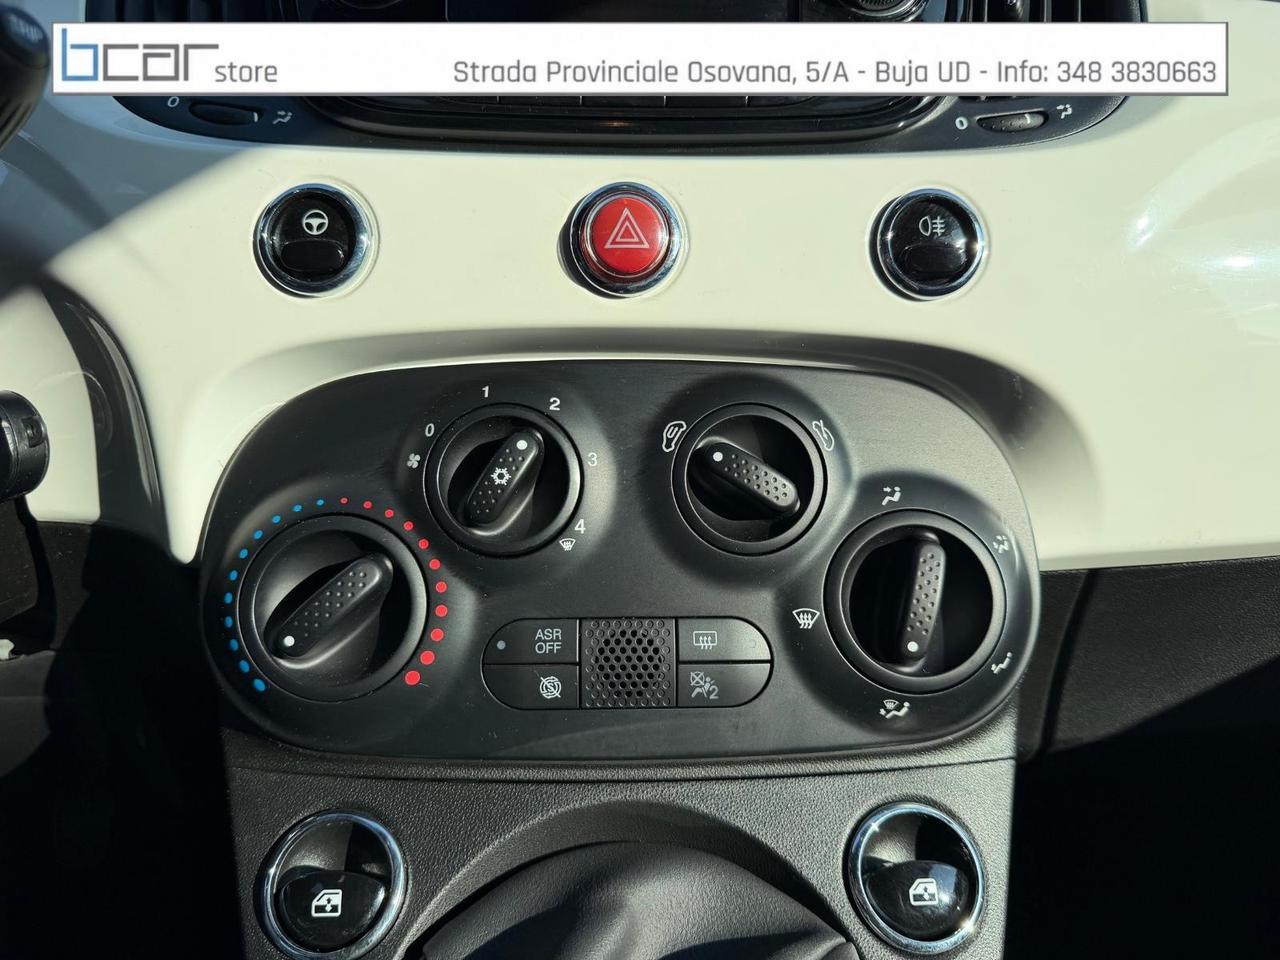Viewport: 1280px width, 960px height.
Task: Click the central speaker grille
Action: pyautogui.click(x=627, y=663)
